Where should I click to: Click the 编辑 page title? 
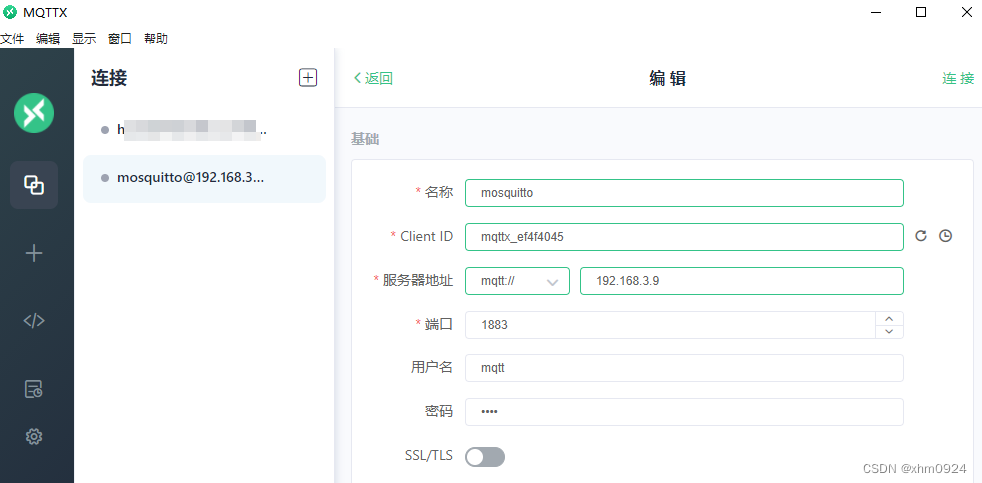point(667,78)
